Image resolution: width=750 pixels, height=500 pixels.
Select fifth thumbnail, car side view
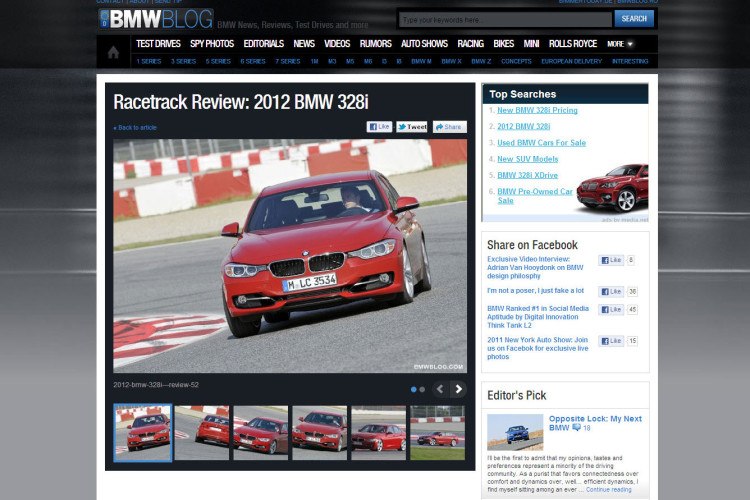[x=378, y=433]
